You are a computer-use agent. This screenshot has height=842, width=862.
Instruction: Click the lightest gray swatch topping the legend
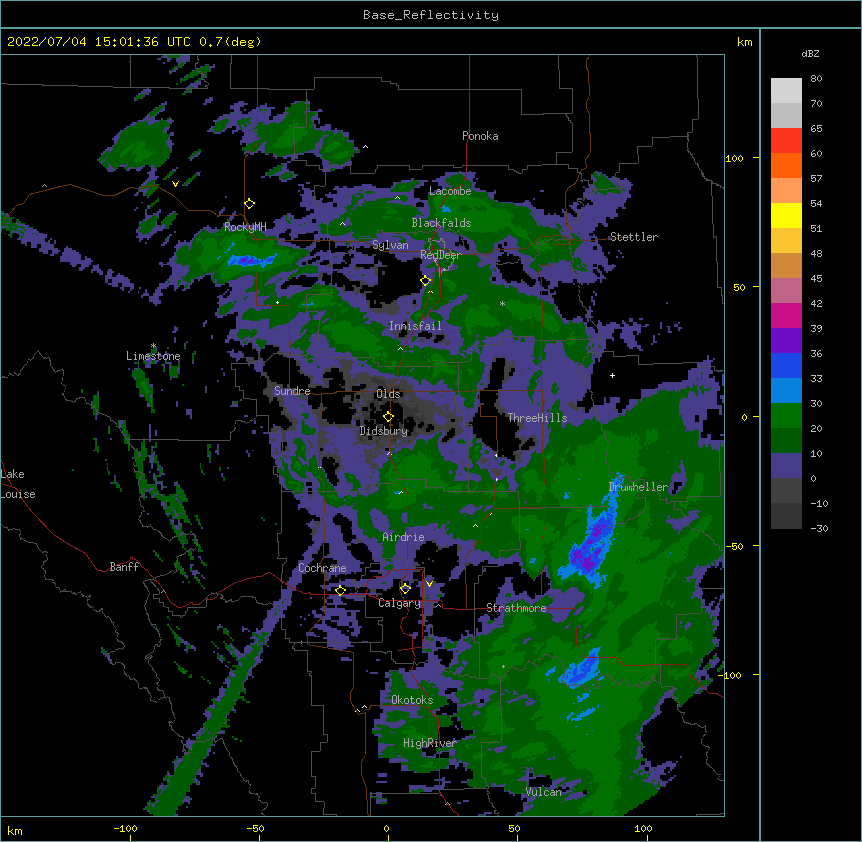[786, 90]
